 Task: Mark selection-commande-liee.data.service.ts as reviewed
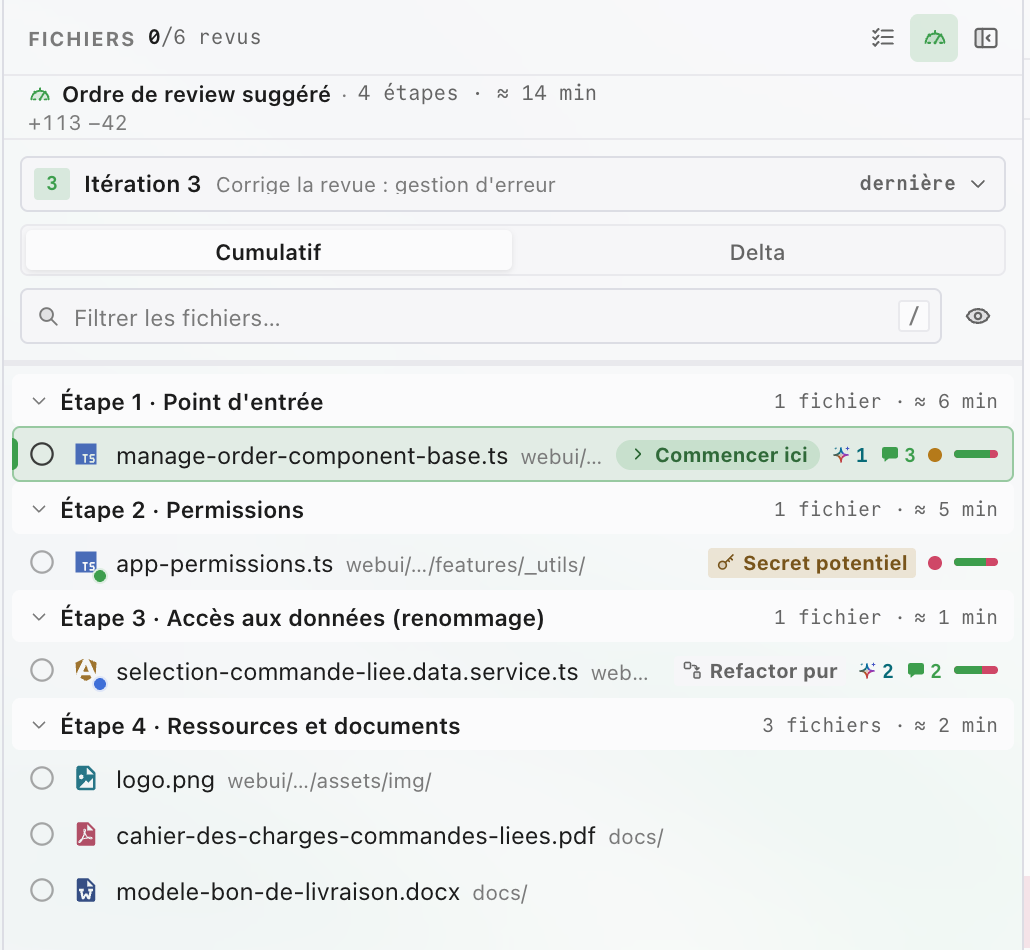click(42, 670)
